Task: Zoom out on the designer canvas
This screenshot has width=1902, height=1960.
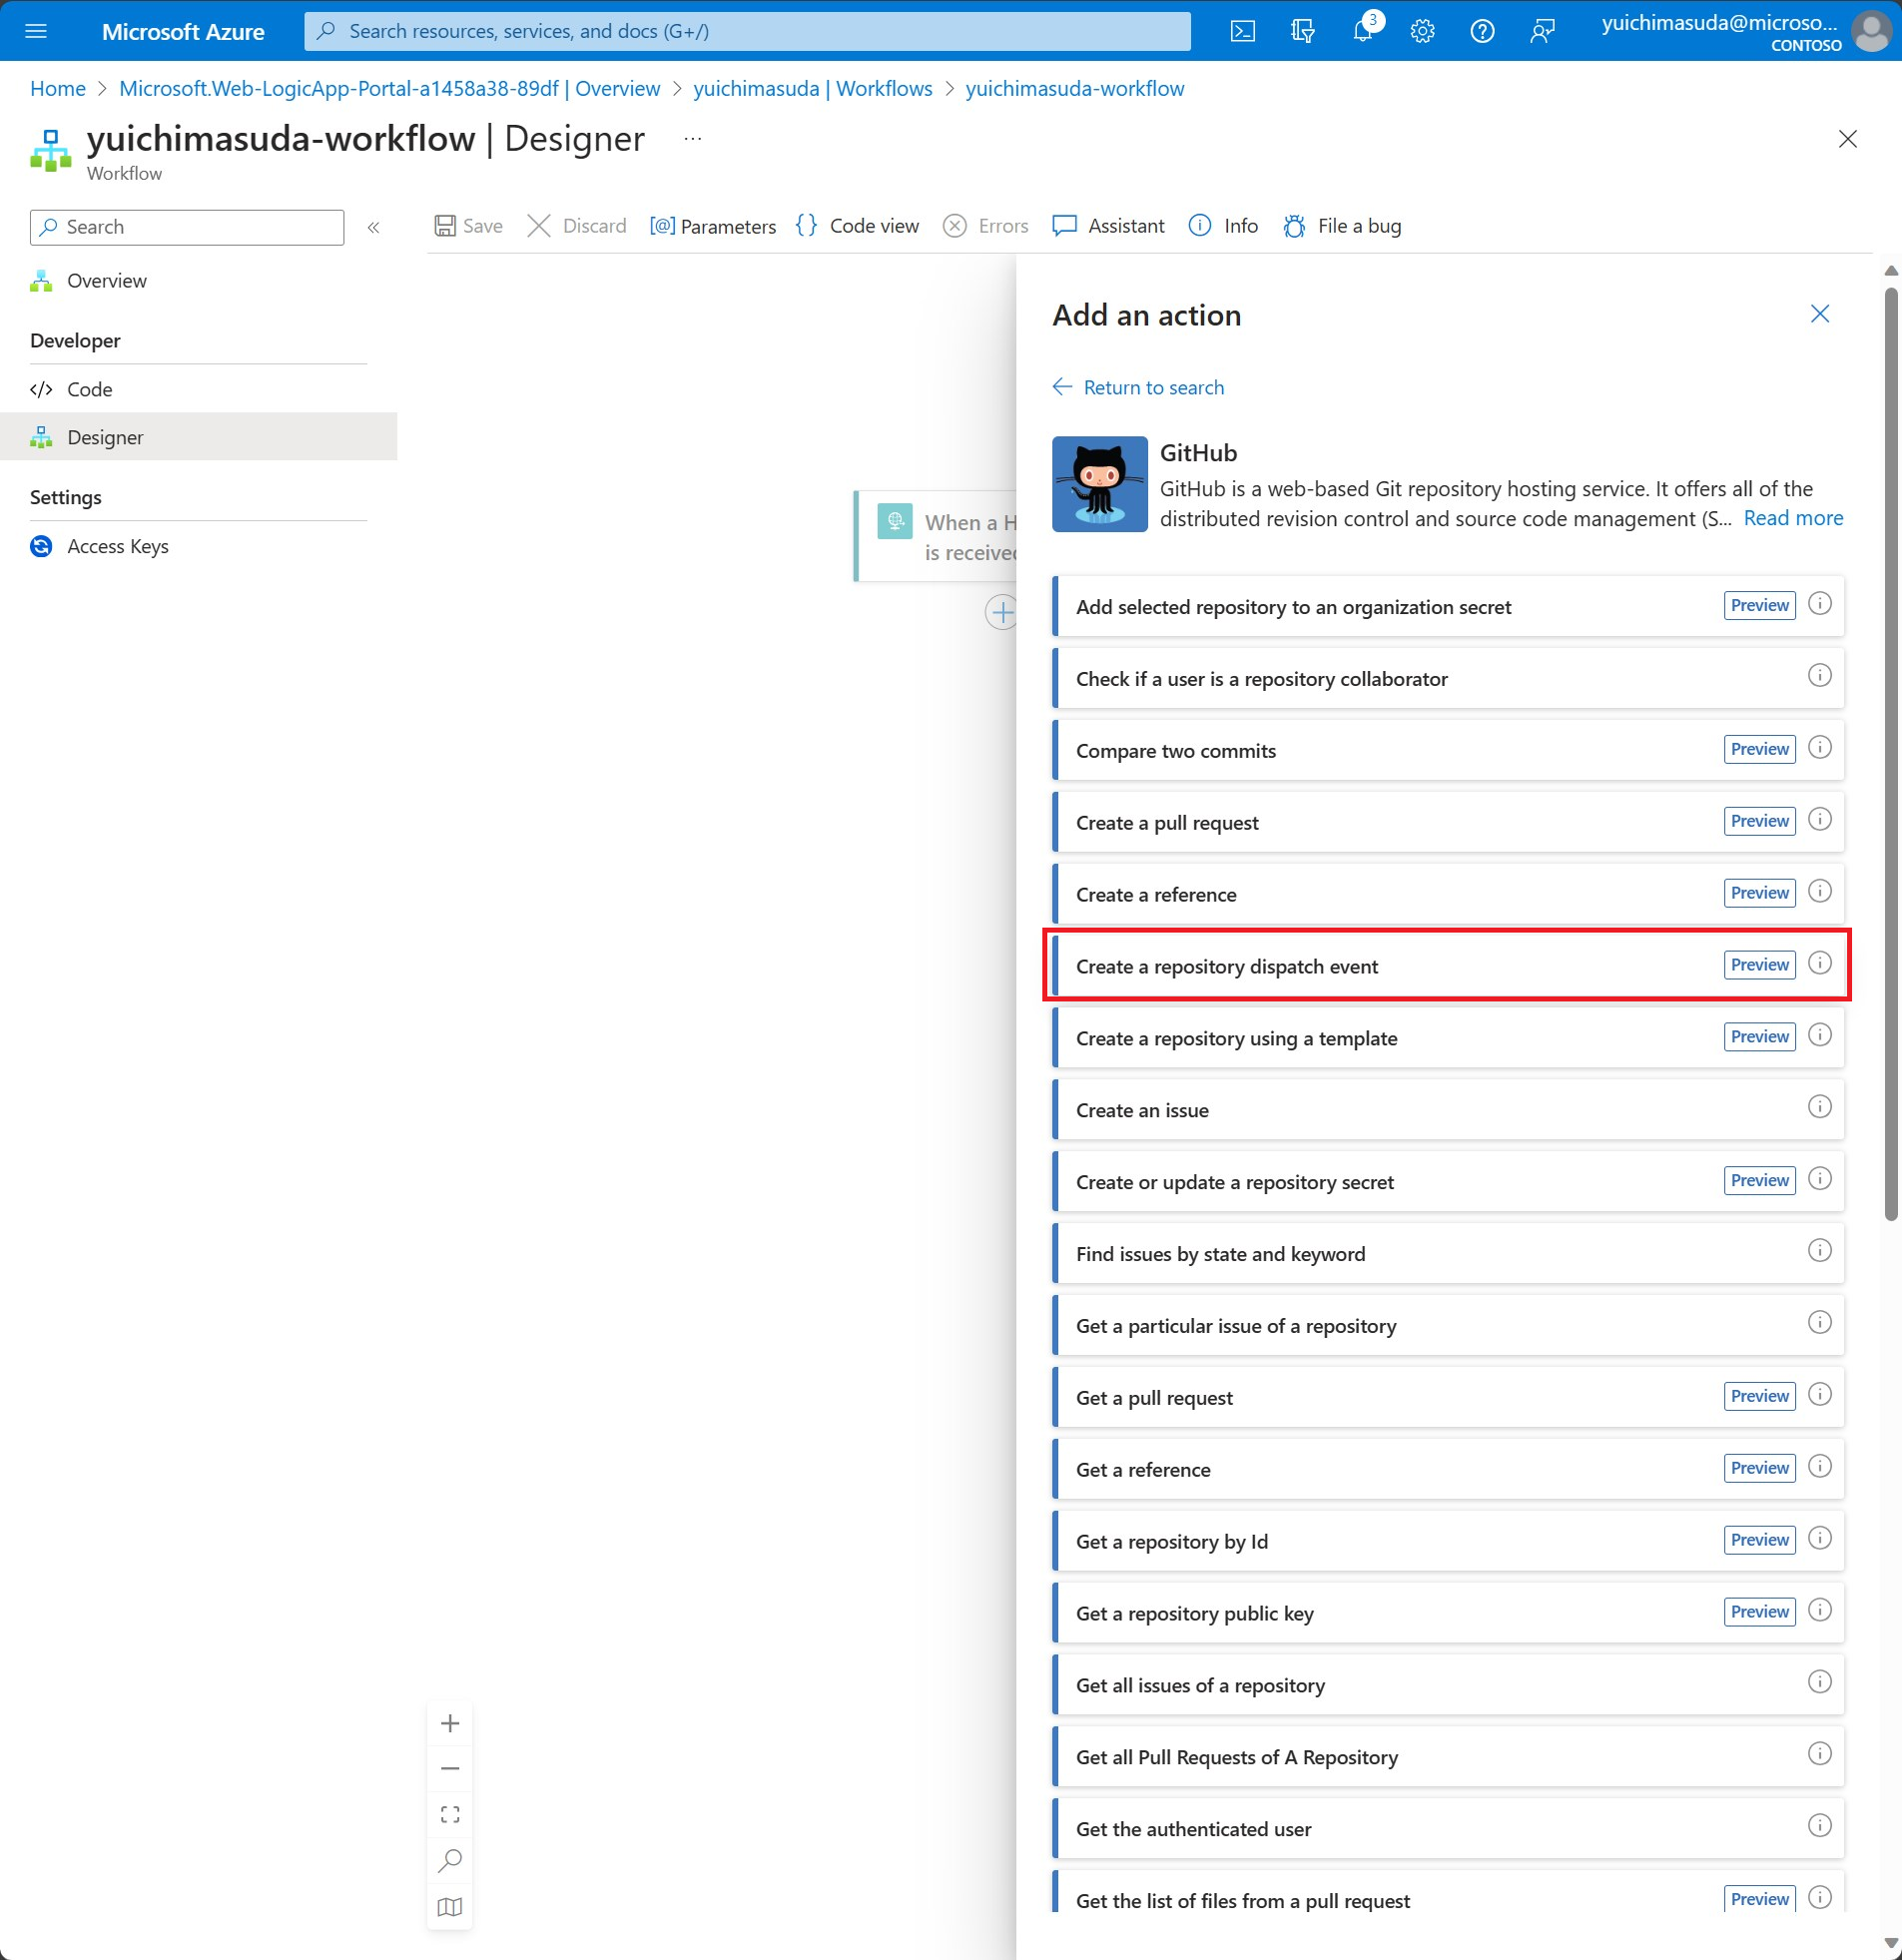Action: [450, 1769]
